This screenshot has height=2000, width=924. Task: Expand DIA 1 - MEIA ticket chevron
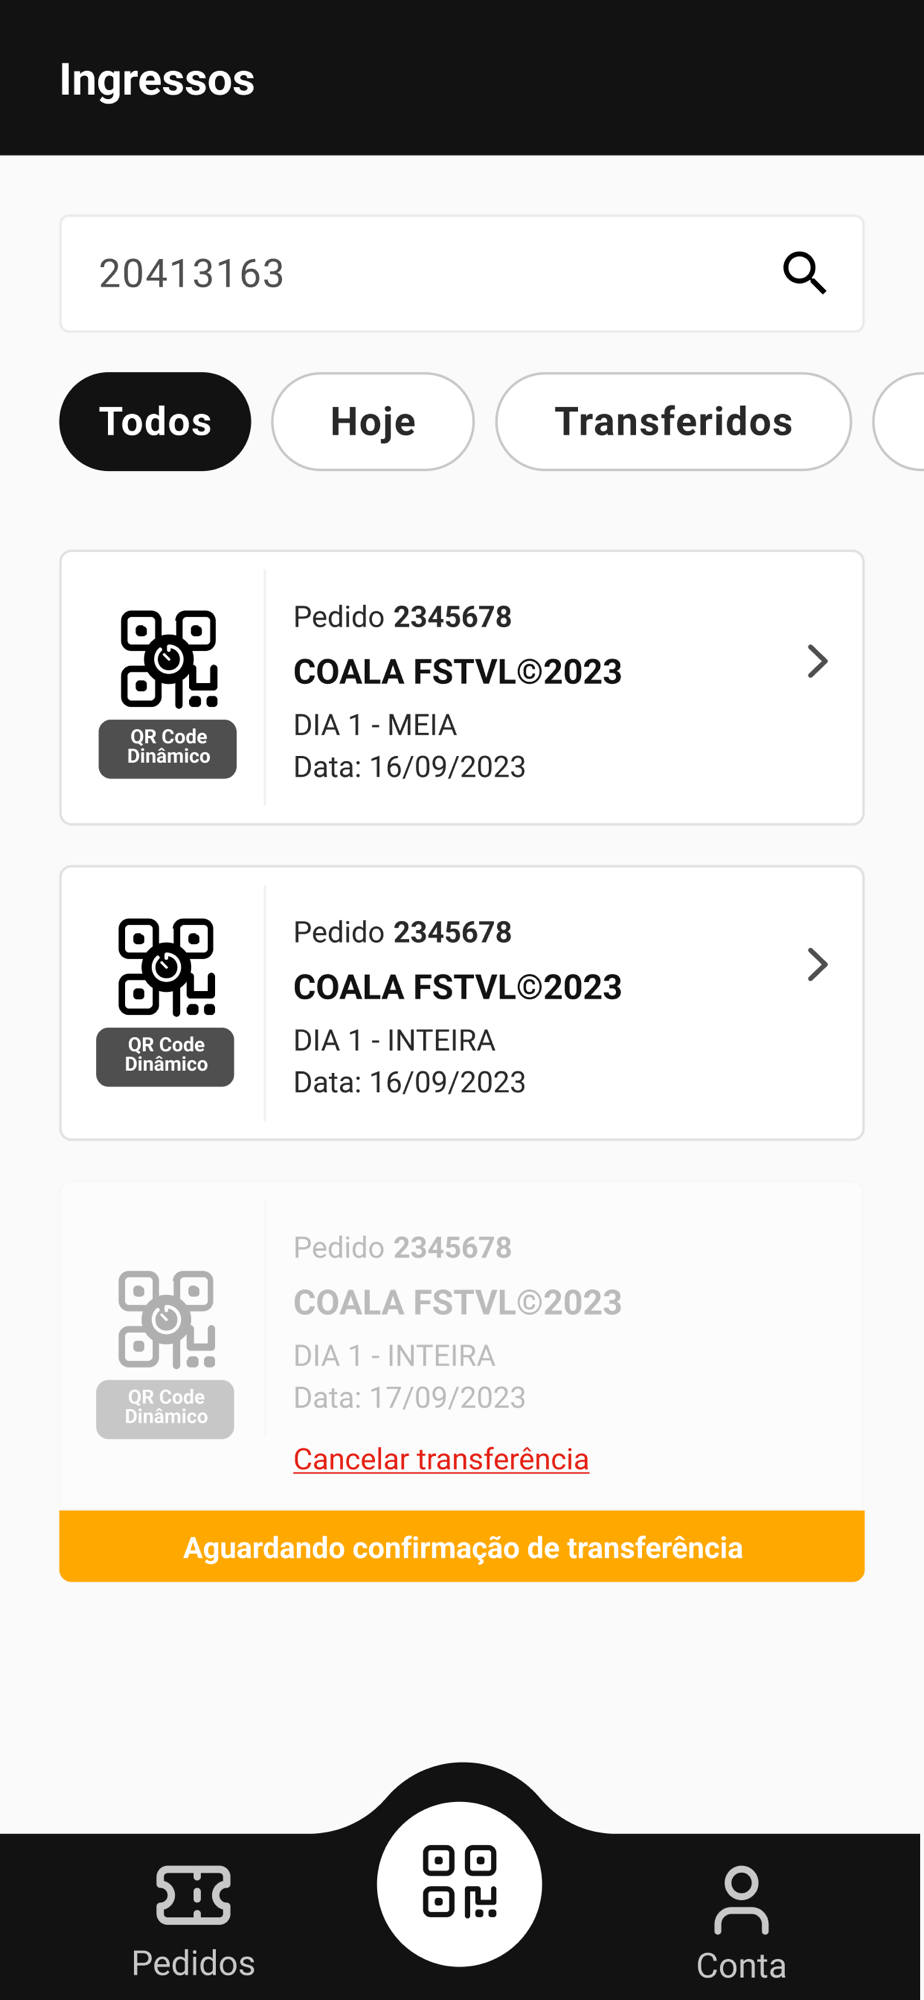(x=817, y=661)
